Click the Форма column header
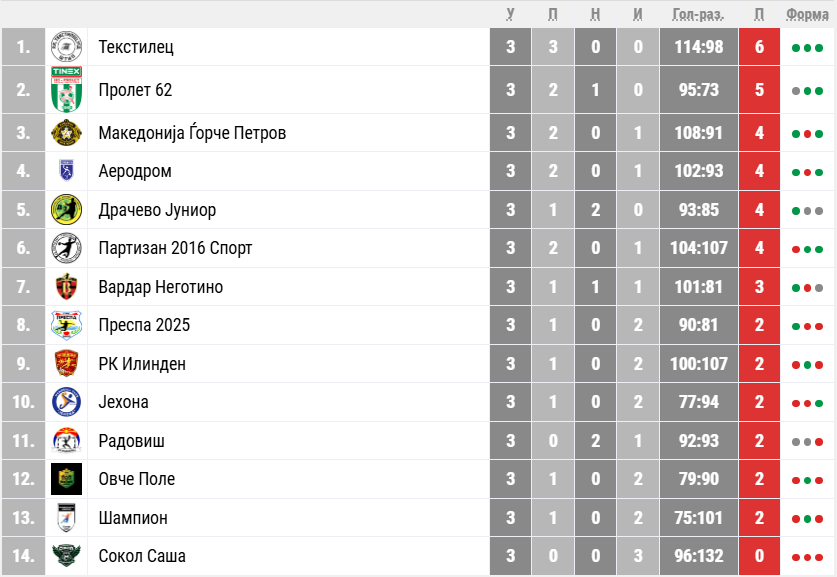Viewport: 837px width, 577px height. click(807, 14)
